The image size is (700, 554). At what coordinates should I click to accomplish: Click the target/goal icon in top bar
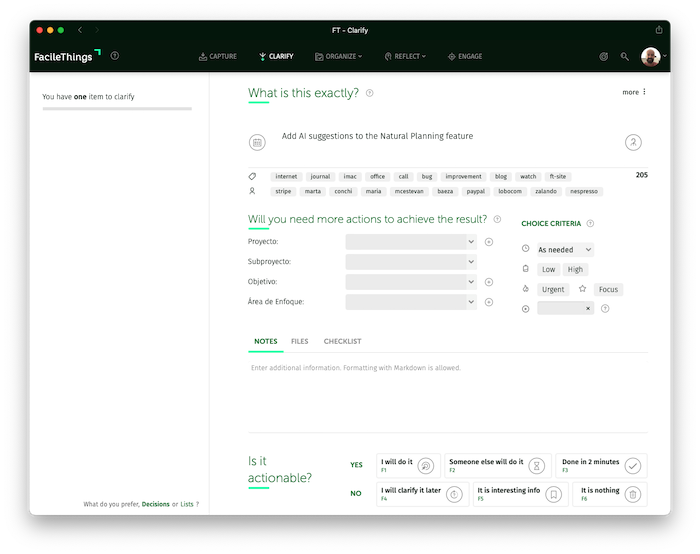[x=604, y=56]
